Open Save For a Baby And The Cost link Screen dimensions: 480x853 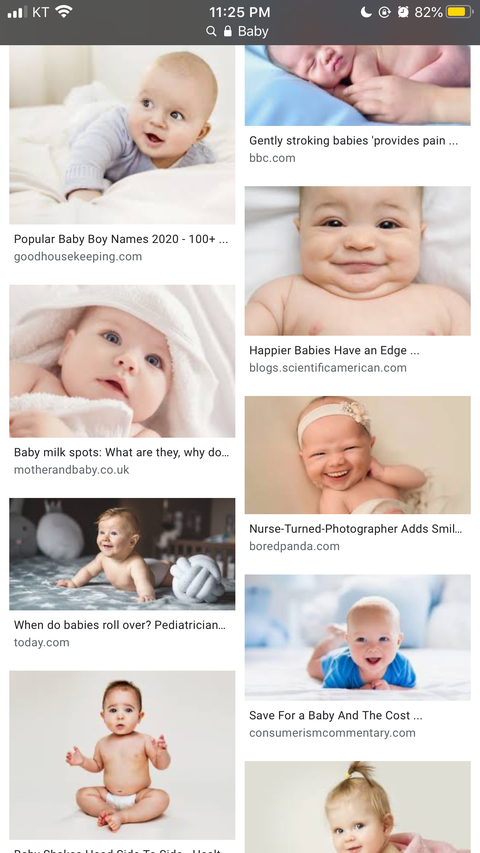336,715
